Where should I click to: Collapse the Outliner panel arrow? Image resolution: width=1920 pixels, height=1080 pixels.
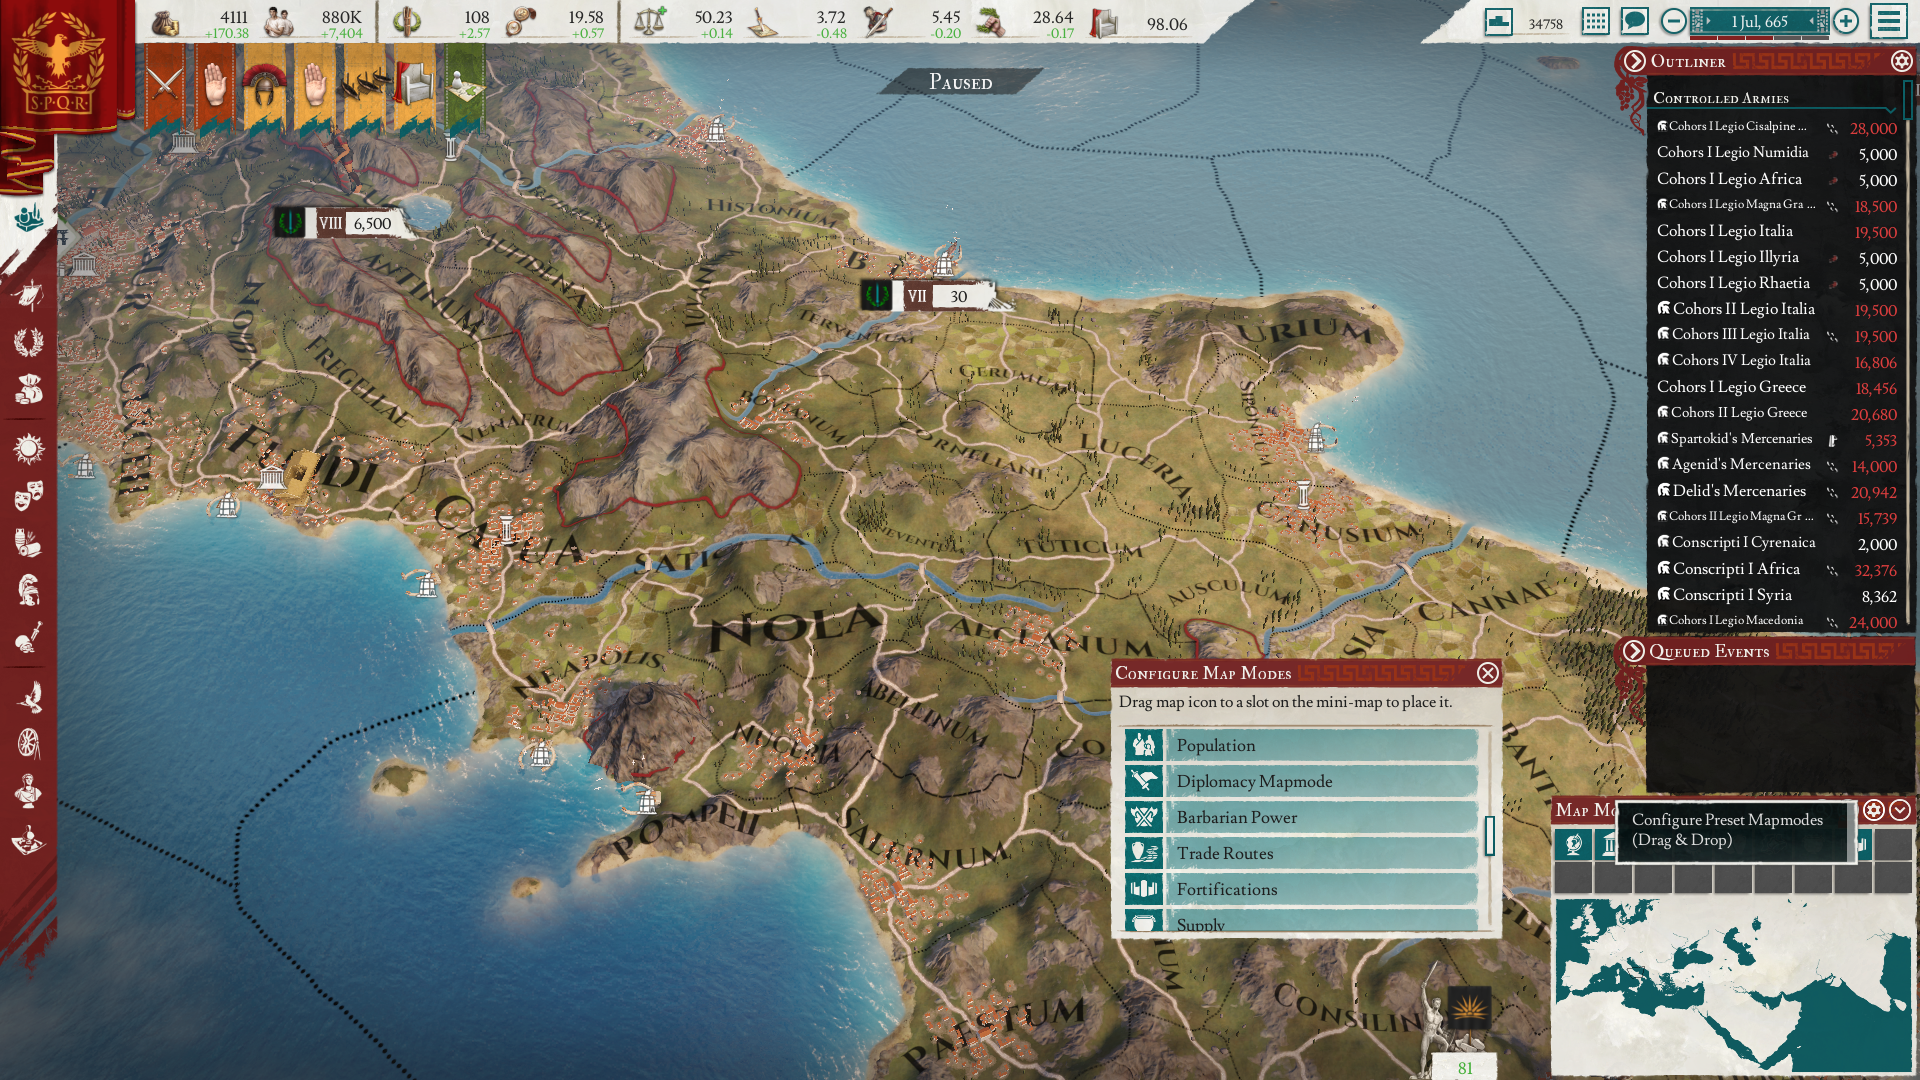(1635, 61)
